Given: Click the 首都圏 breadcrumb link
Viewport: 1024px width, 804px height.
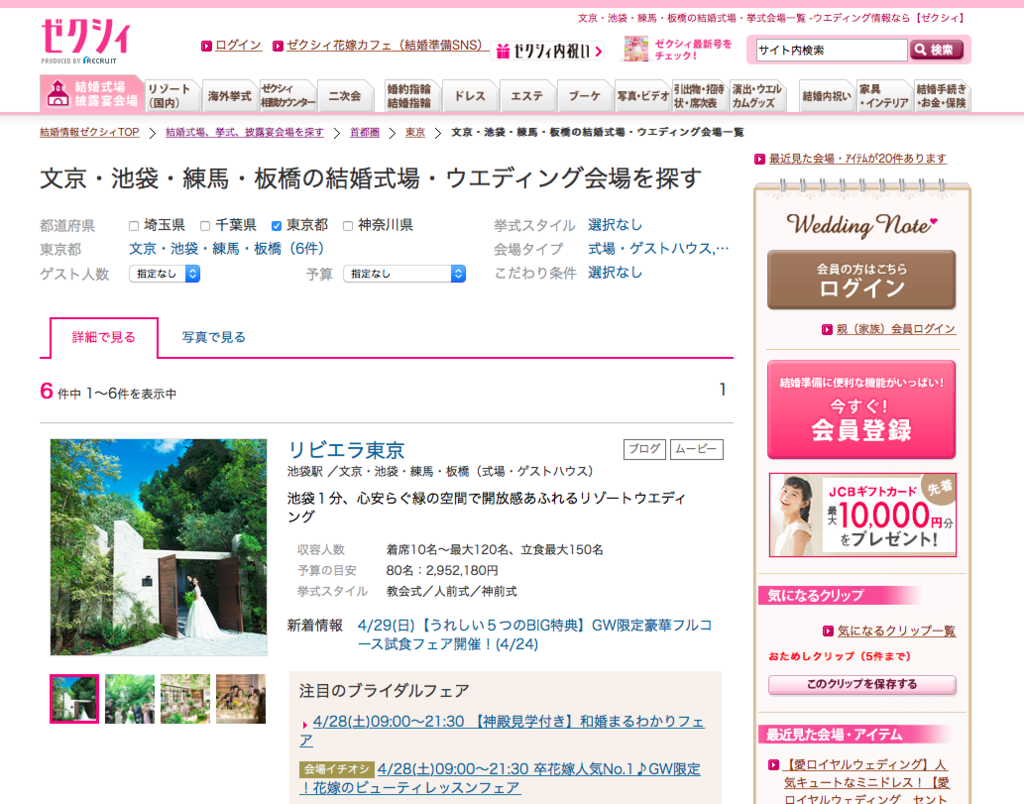Looking at the screenshot, I should point(364,133).
